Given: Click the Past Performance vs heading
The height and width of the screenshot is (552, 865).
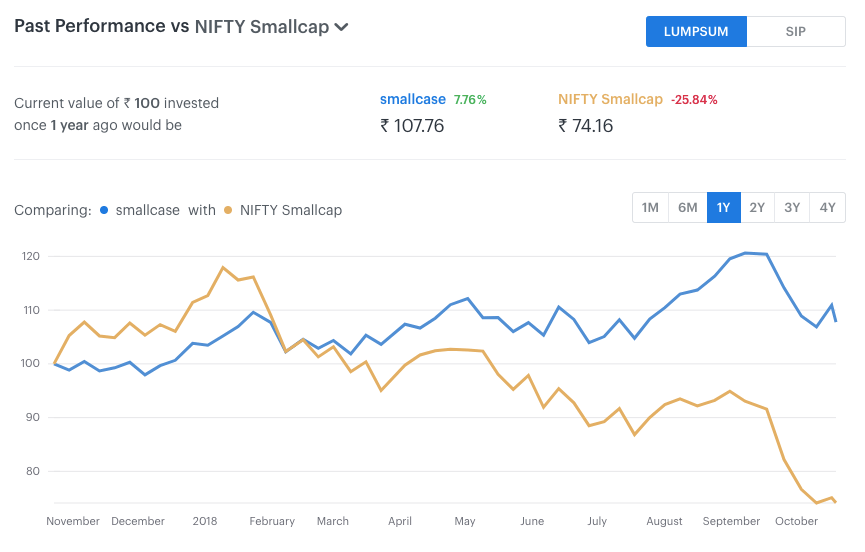Looking at the screenshot, I should tap(102, 26).
